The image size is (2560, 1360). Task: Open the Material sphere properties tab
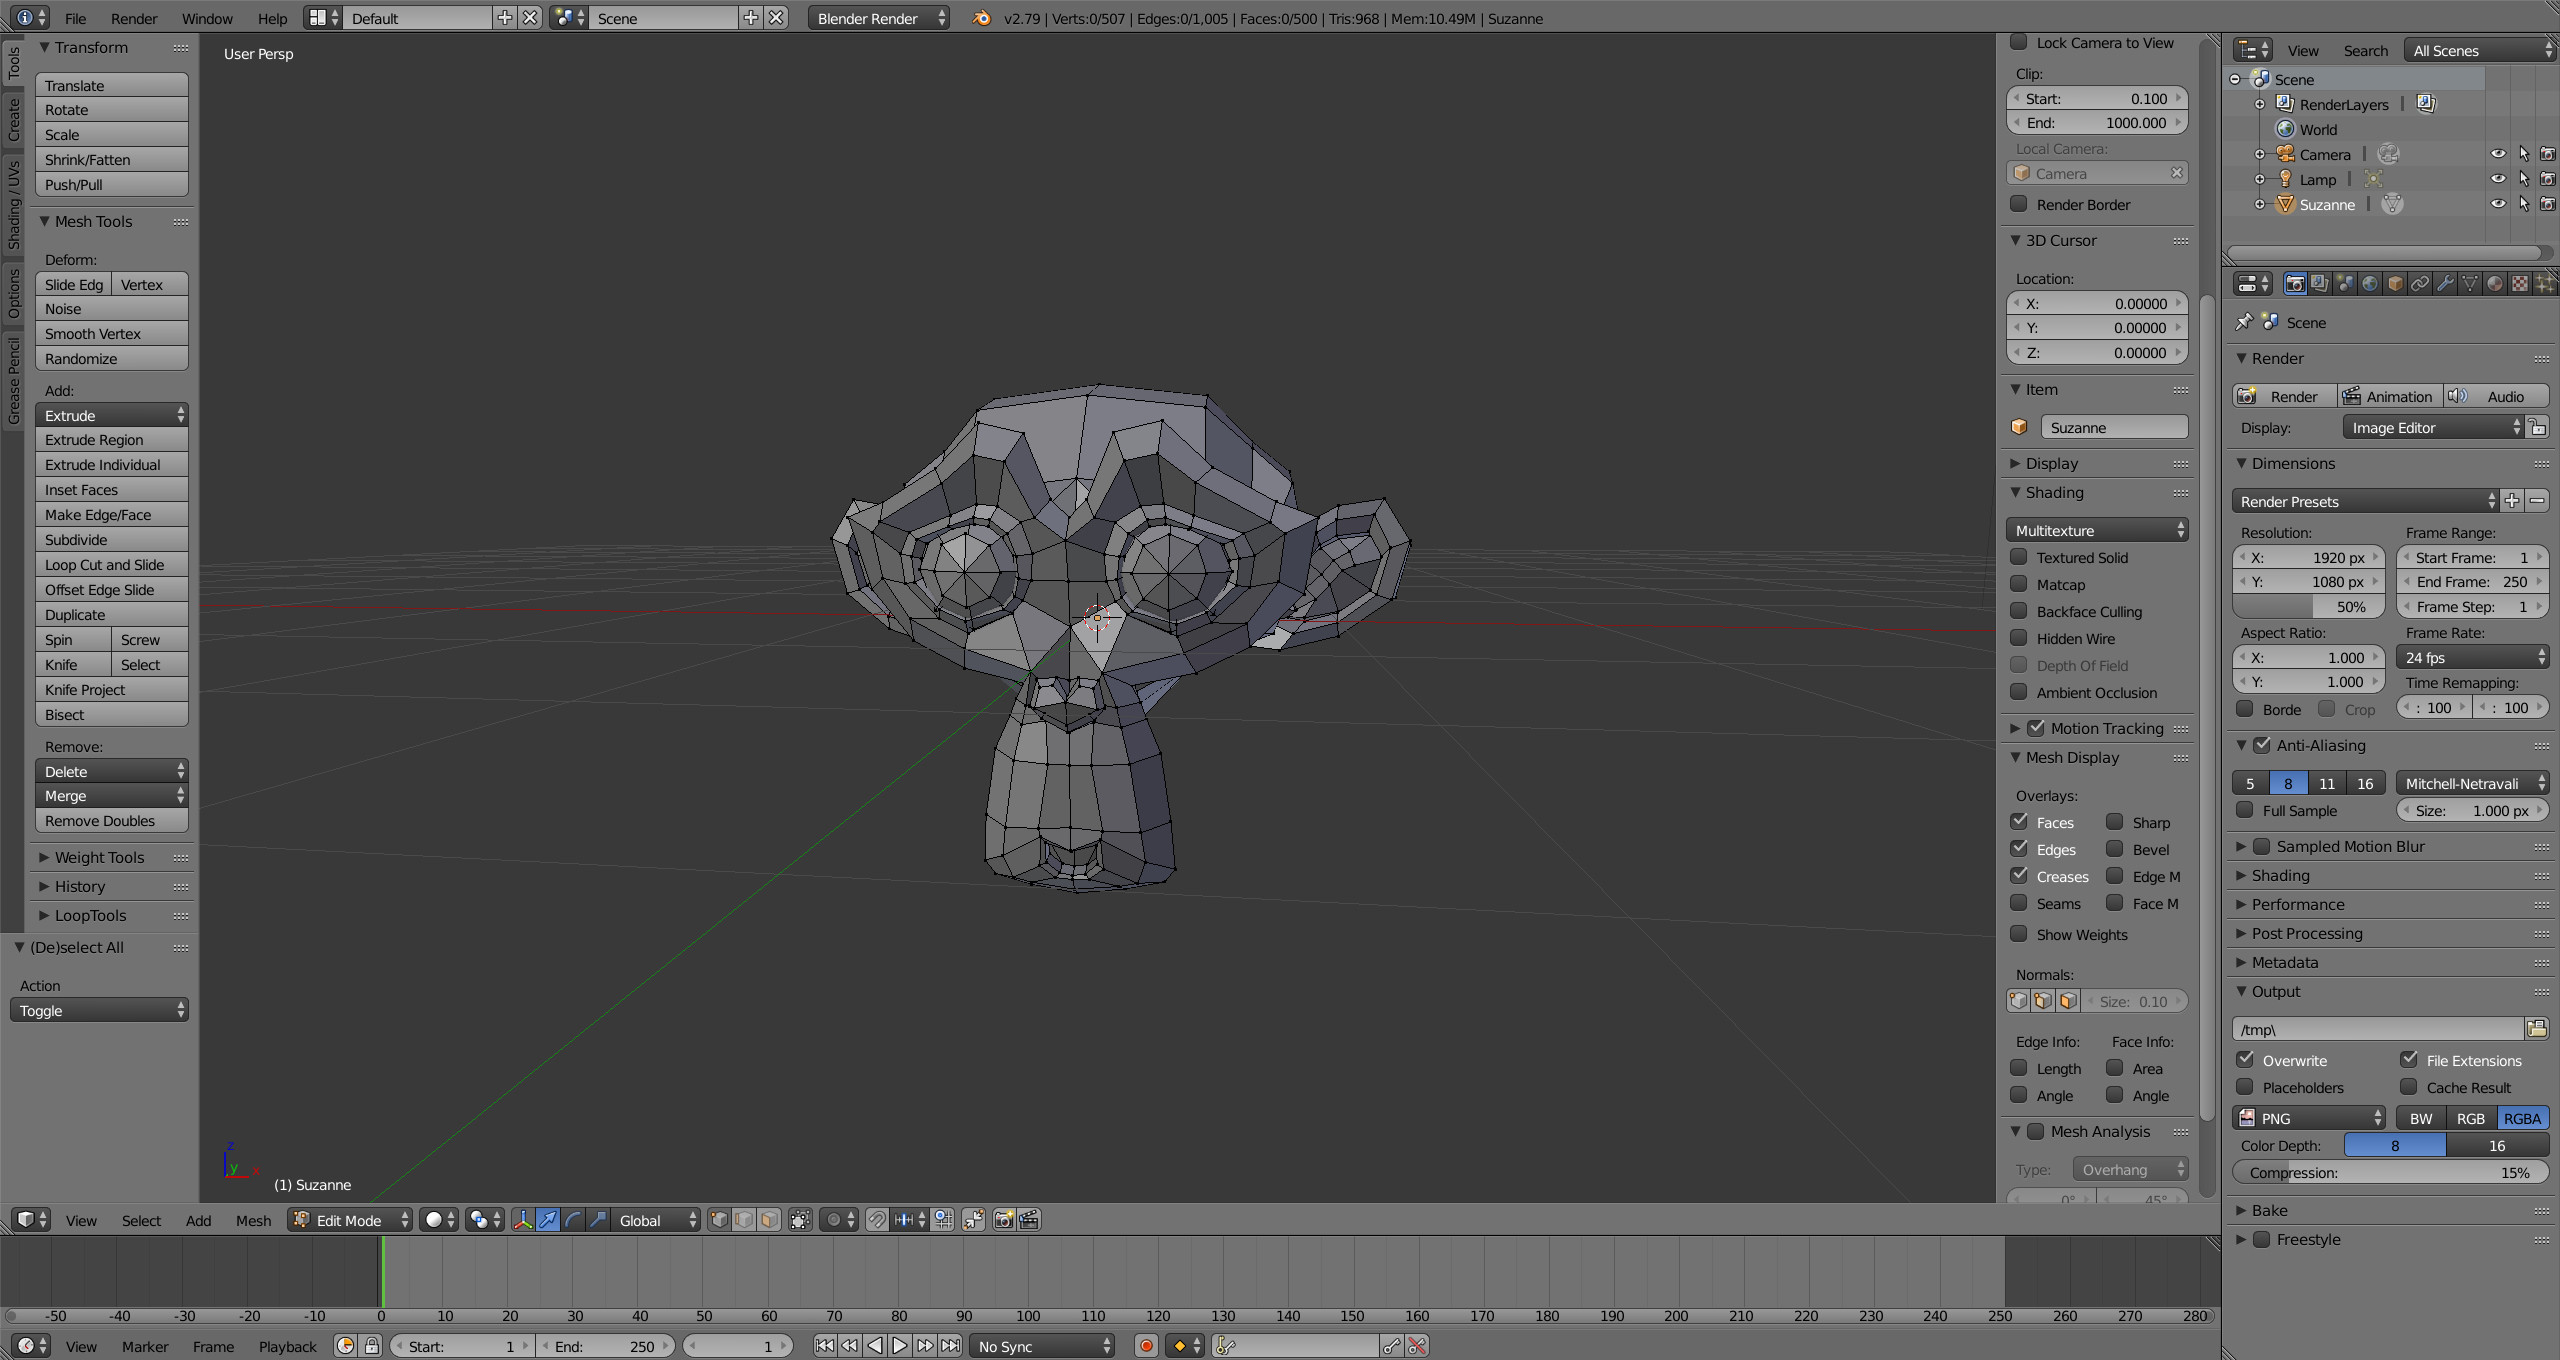pyautogui.click(x=2494, y=284)
